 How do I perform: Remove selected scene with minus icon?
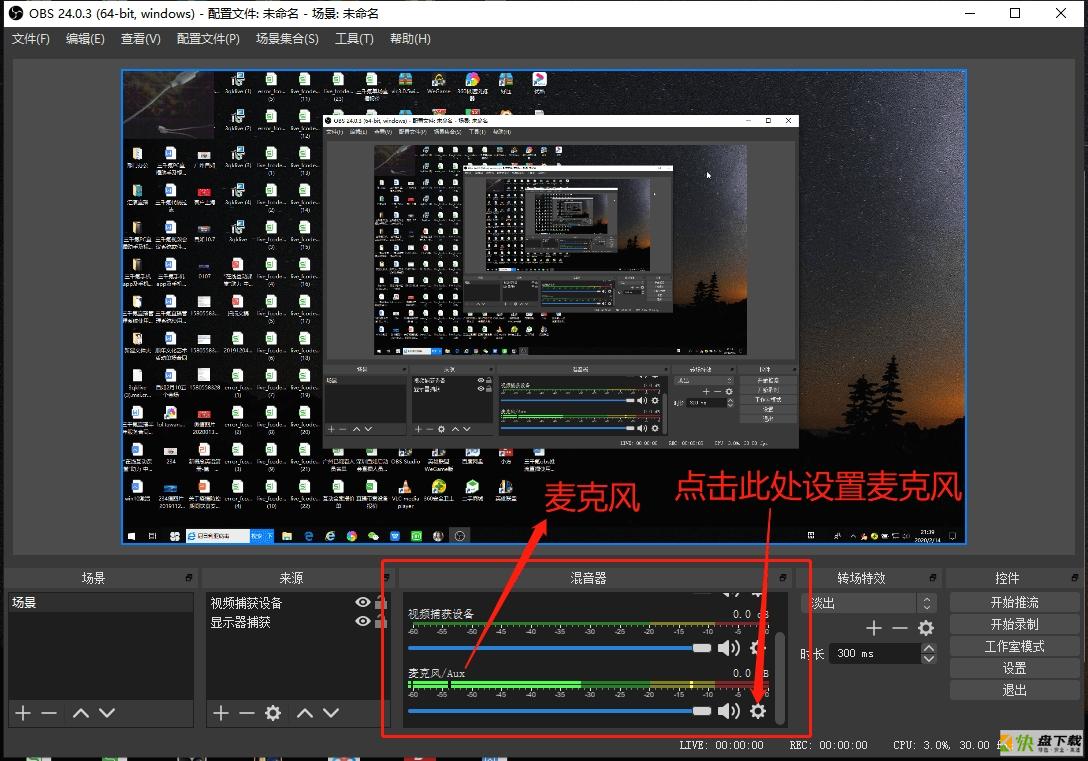click(x=49, y=713)
